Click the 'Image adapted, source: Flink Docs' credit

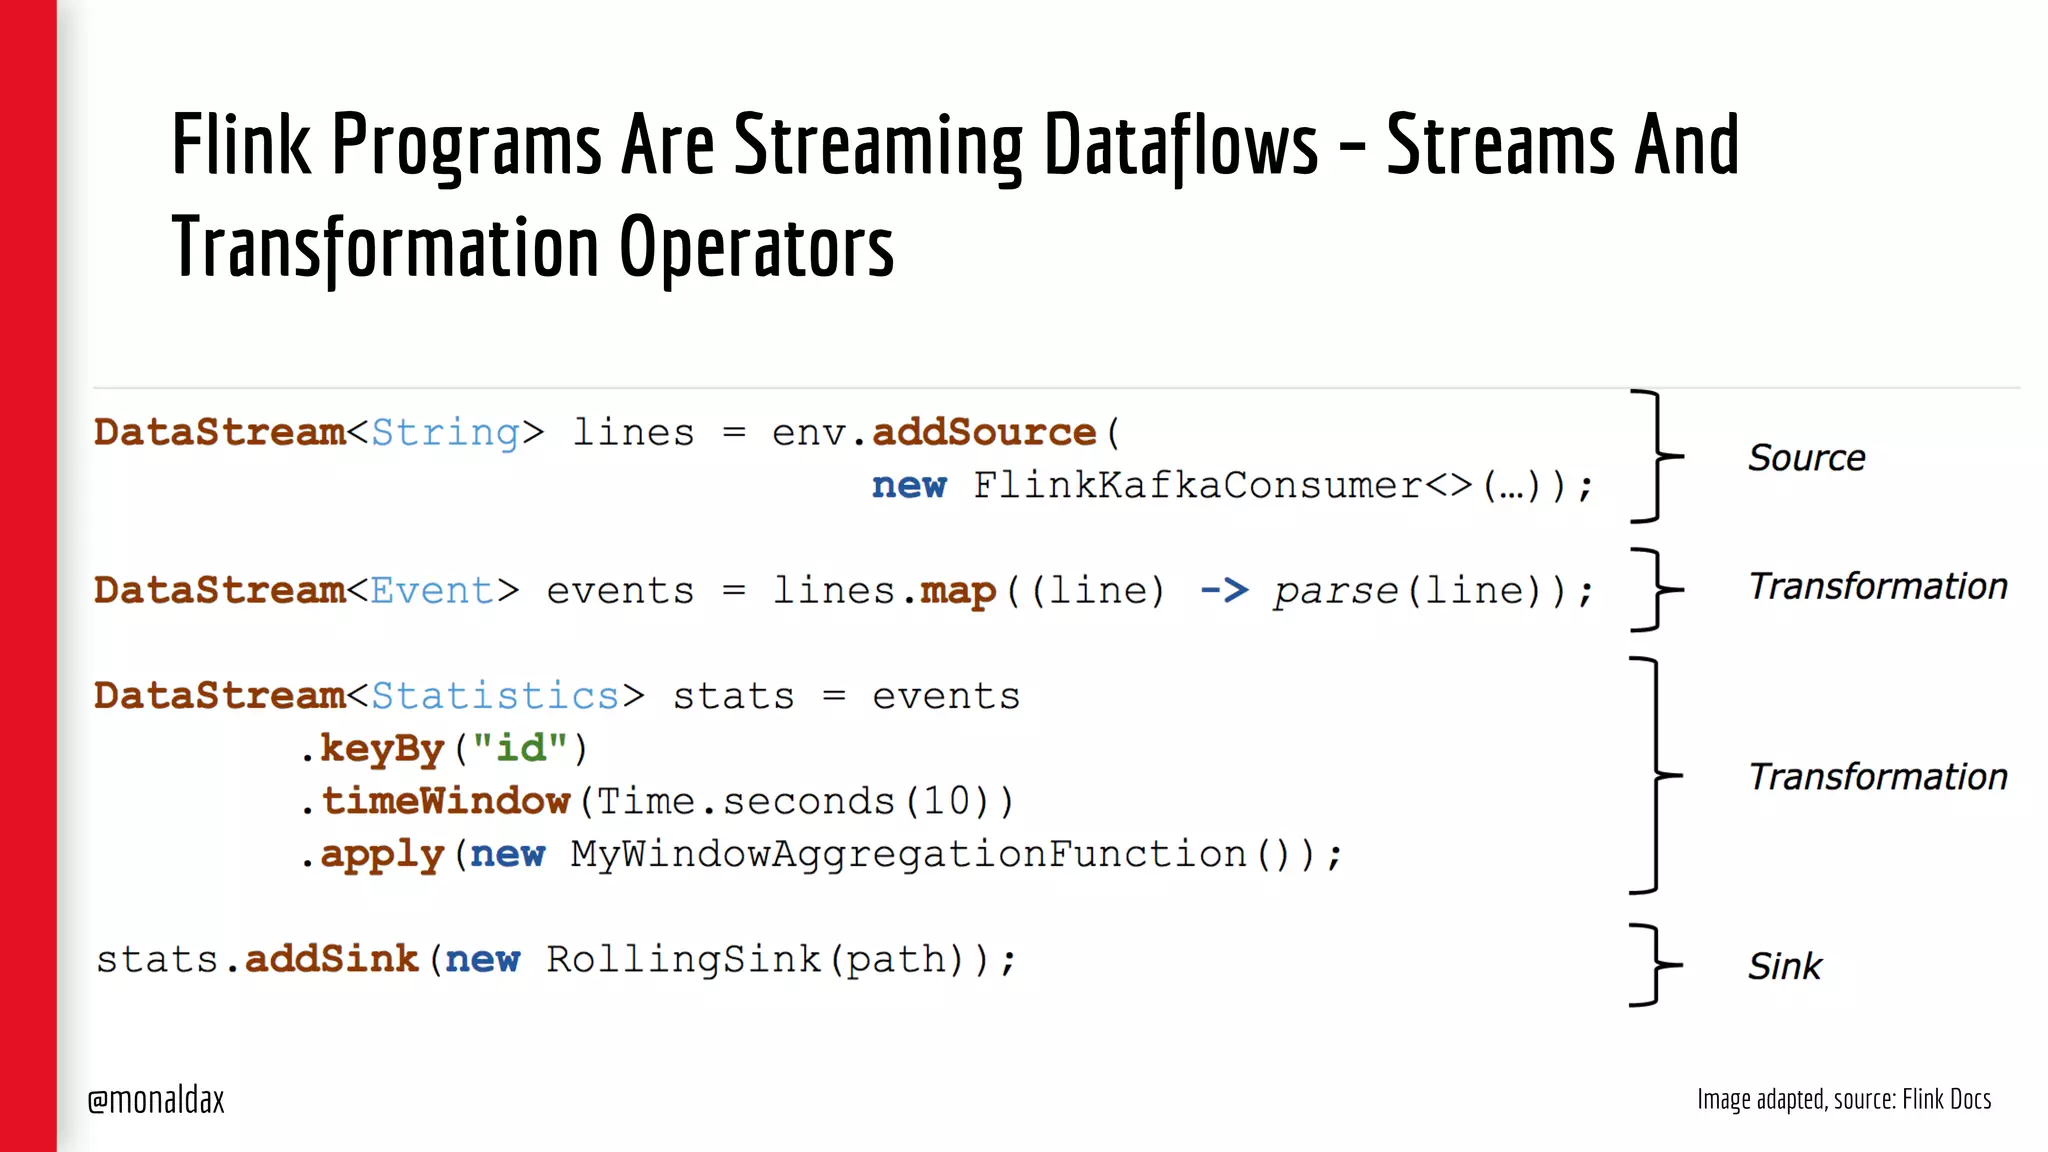1844,1099
